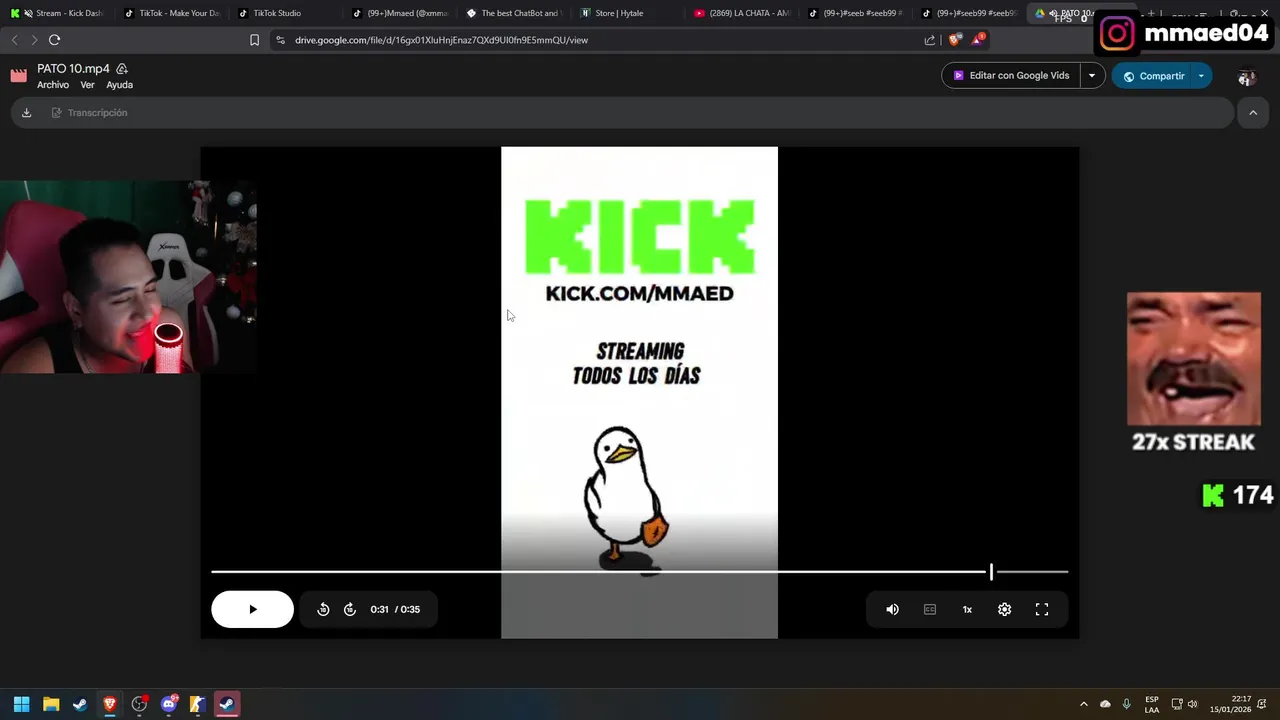The height and width of the screenshot is (720, 1280).
Task: Open the taskbar volume control
Action: click(x=1192, y=704)
